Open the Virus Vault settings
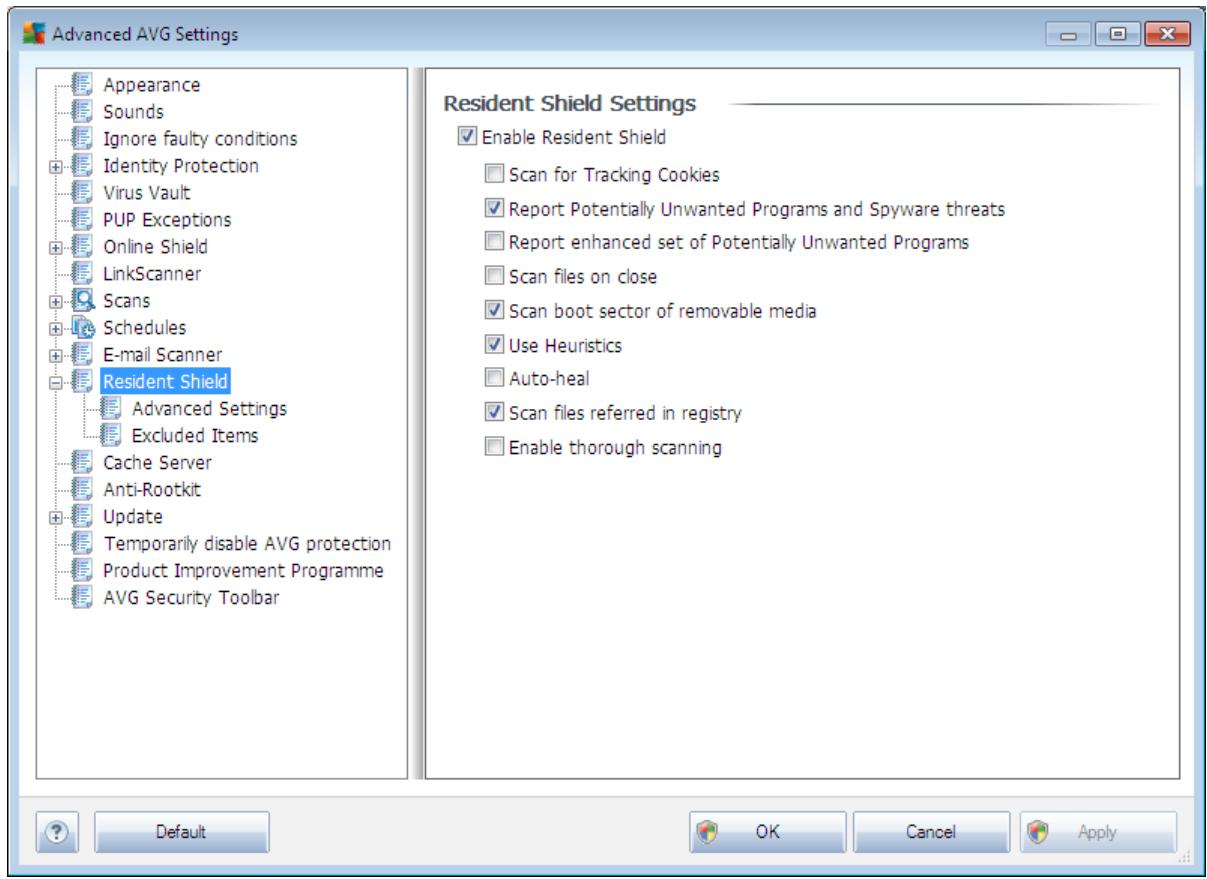Screen dimensions: 1207x879 146,193
